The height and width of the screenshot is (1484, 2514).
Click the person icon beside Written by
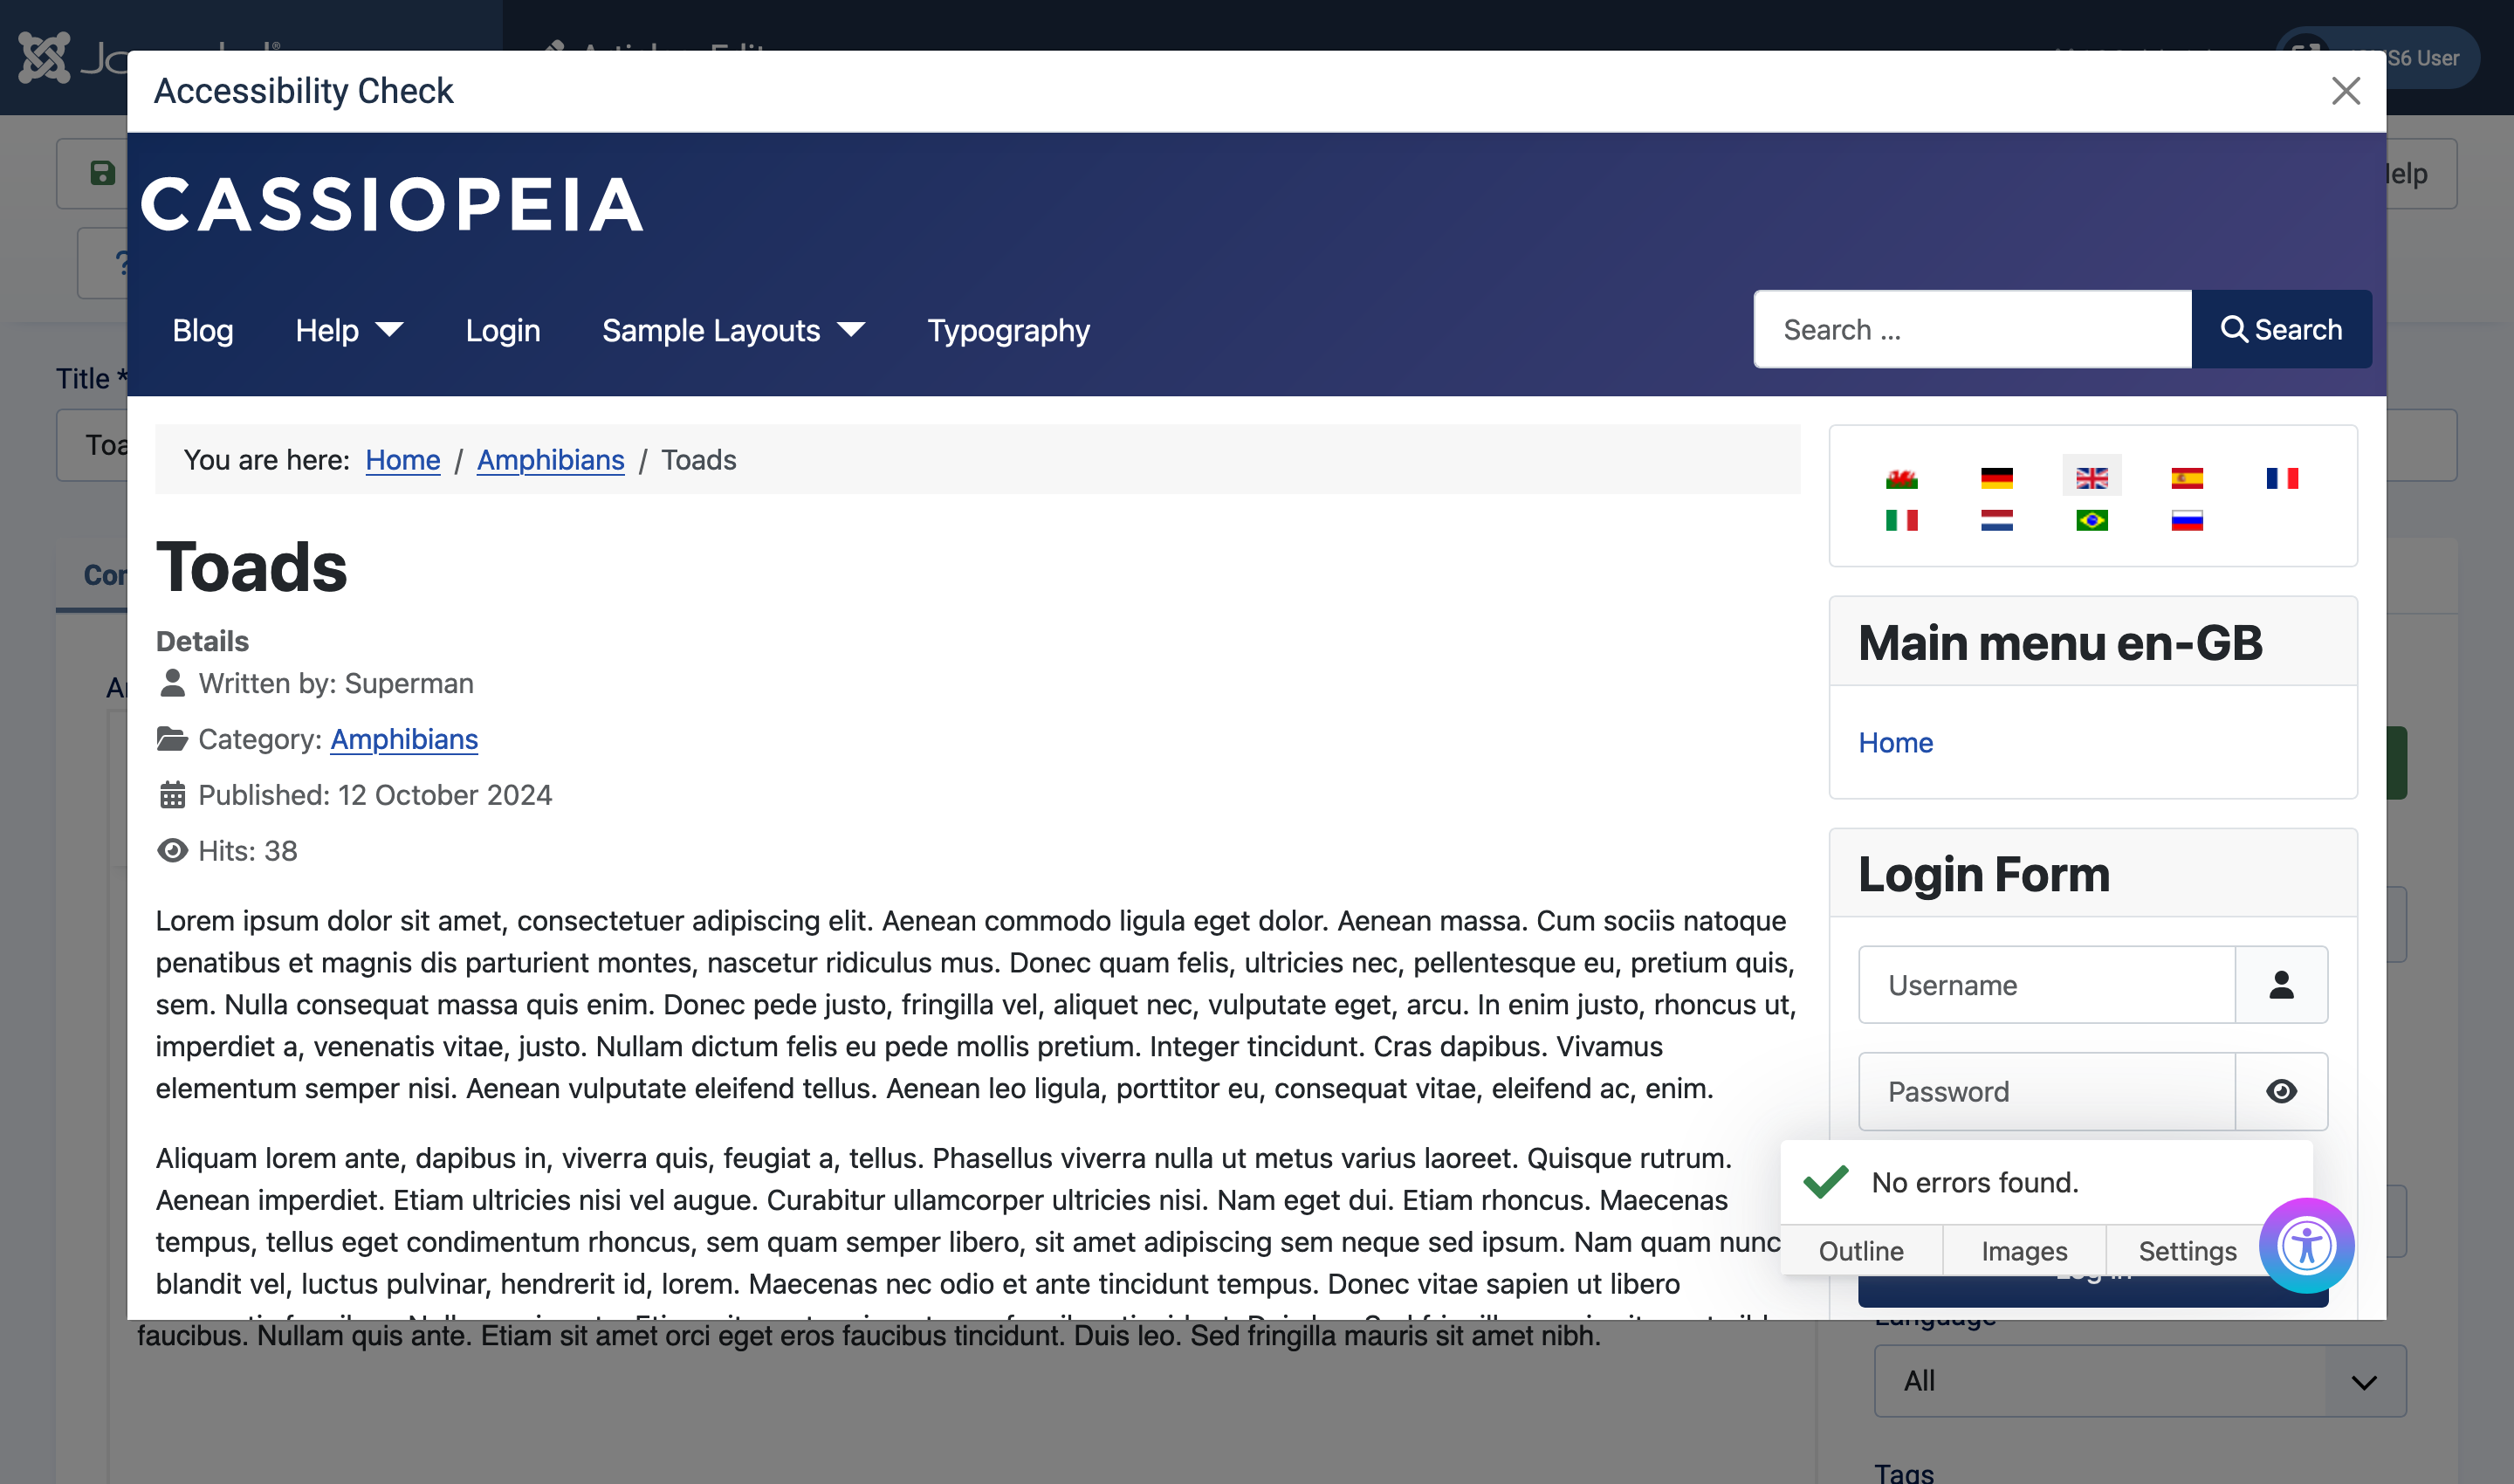173,683
